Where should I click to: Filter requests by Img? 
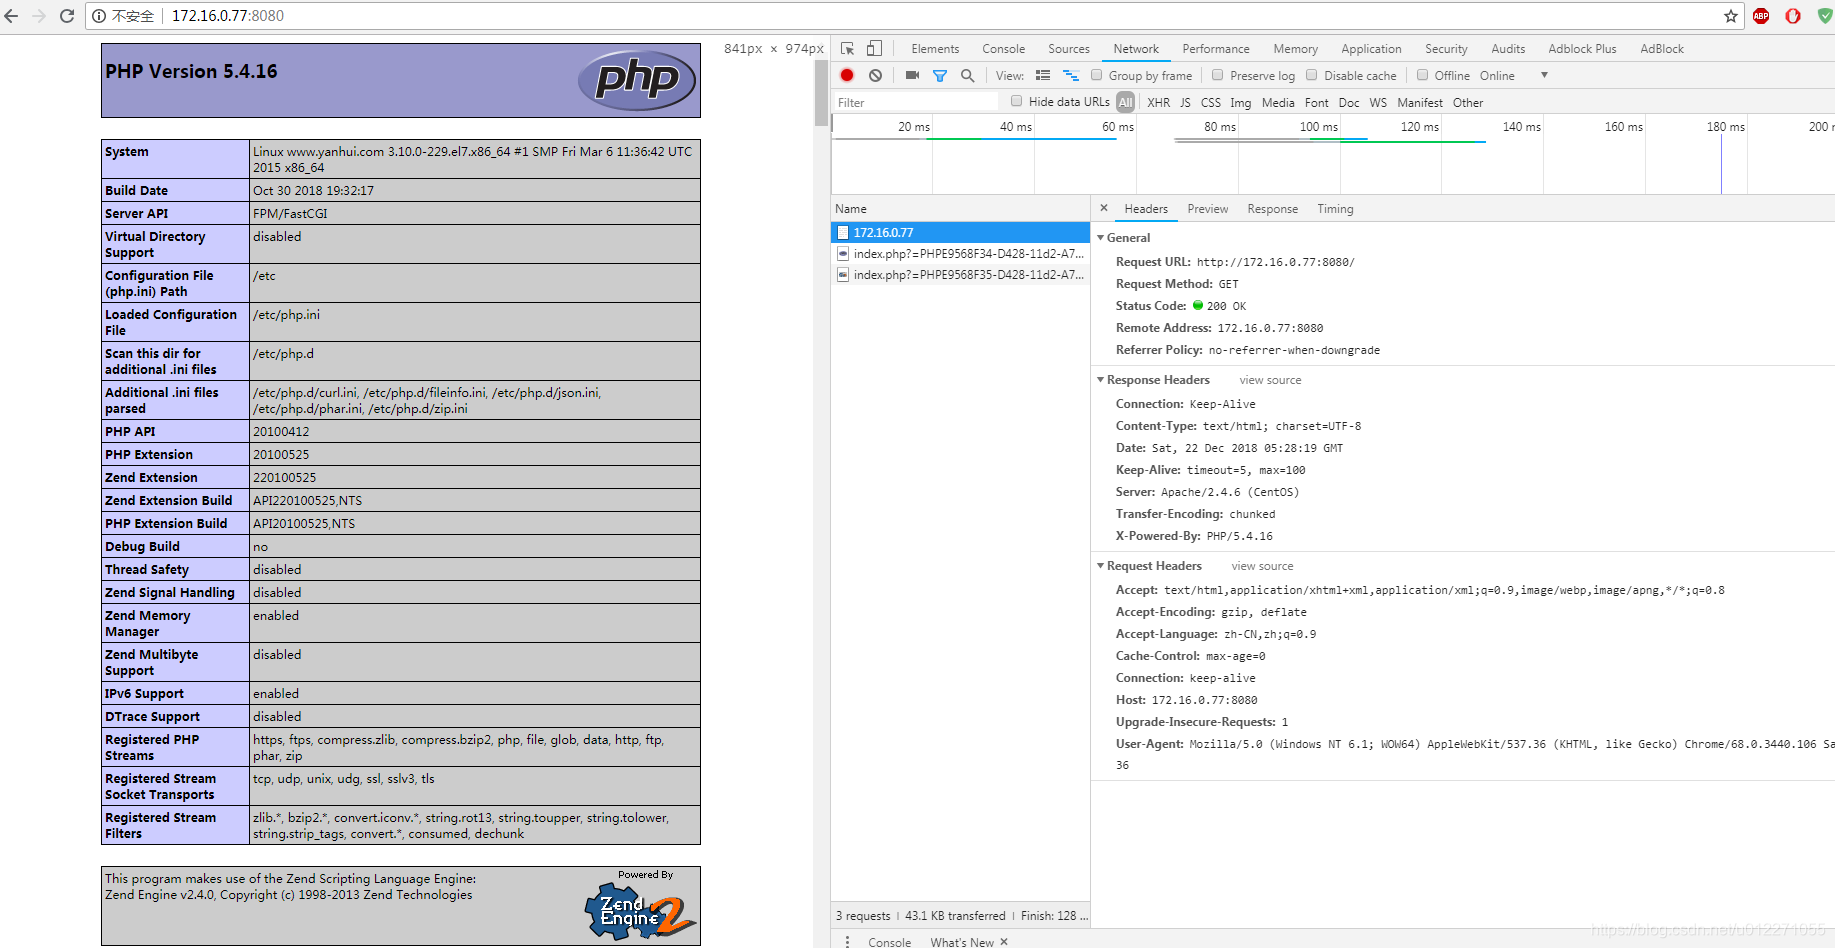click(x=1240, y=102)
